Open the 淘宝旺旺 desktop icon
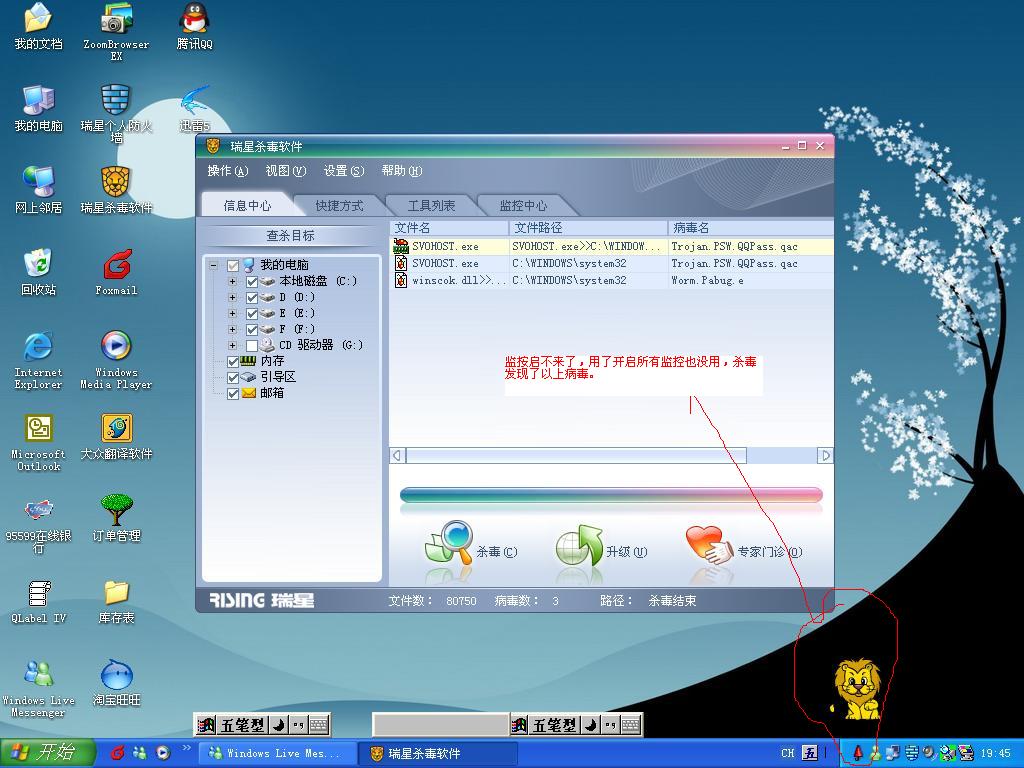Image resolution: width=1024 pixels, height=768 pixels. 116,683
